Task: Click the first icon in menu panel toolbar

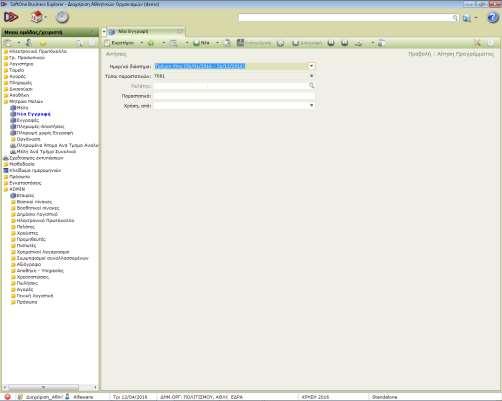Action: 8,43
